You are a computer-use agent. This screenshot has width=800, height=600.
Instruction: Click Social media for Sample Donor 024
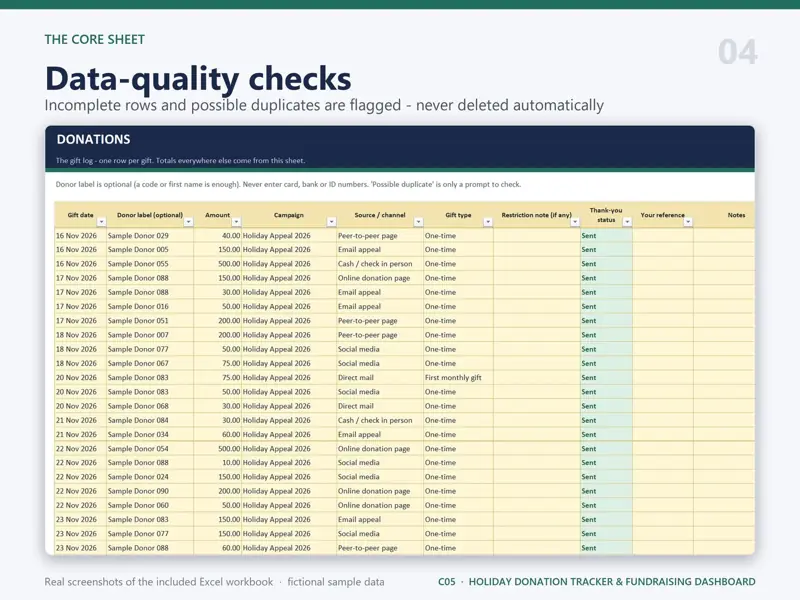coord(380,477)
